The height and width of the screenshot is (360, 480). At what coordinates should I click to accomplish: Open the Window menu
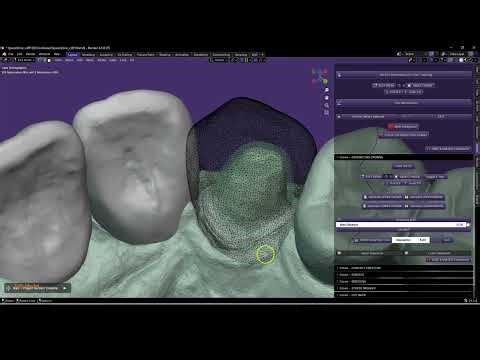(x=44, y=54)
